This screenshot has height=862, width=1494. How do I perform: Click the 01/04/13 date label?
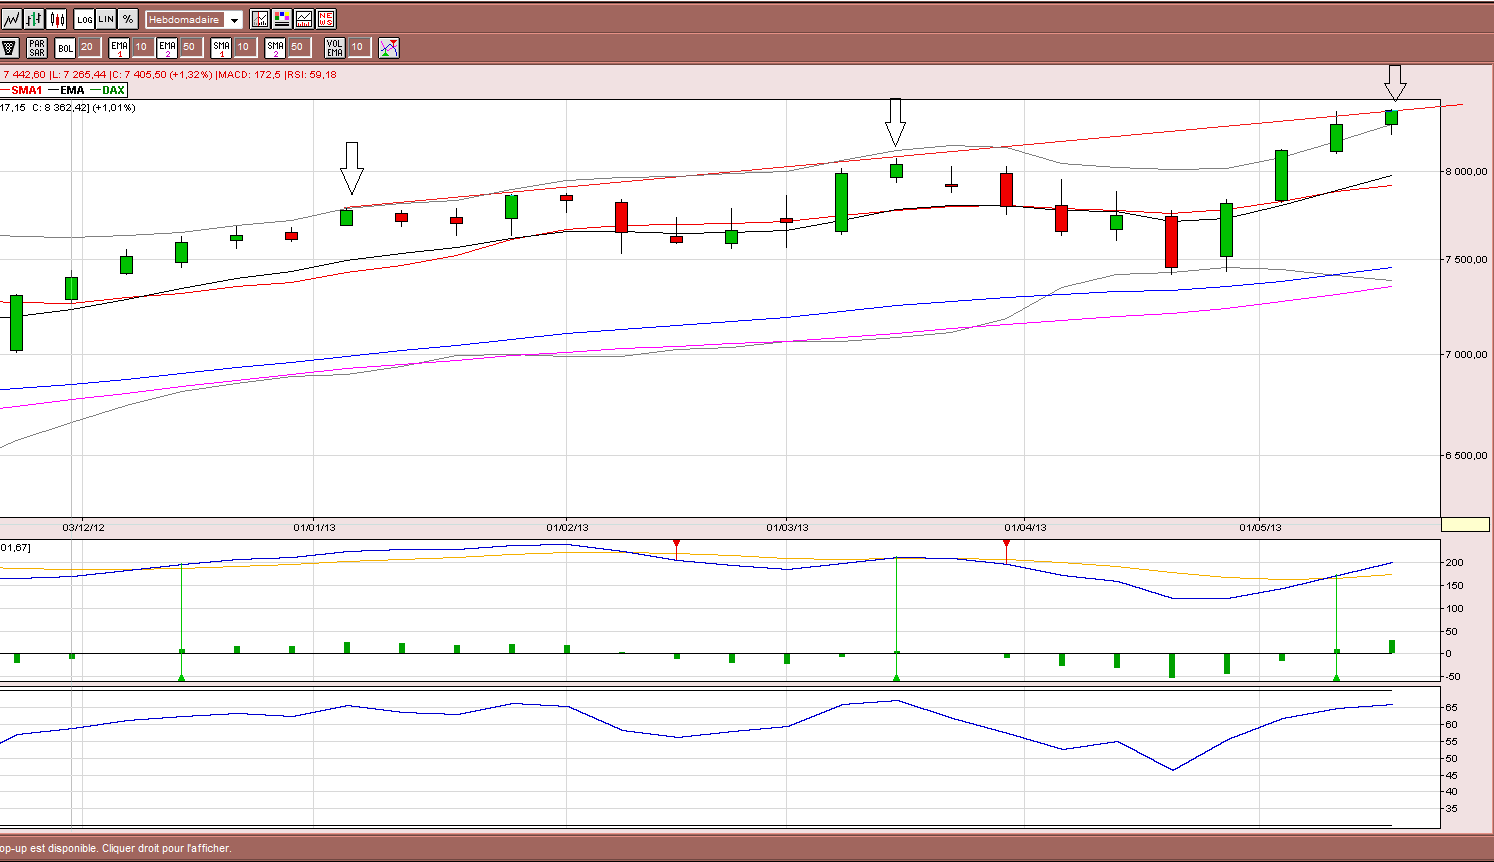(1026, 527)
